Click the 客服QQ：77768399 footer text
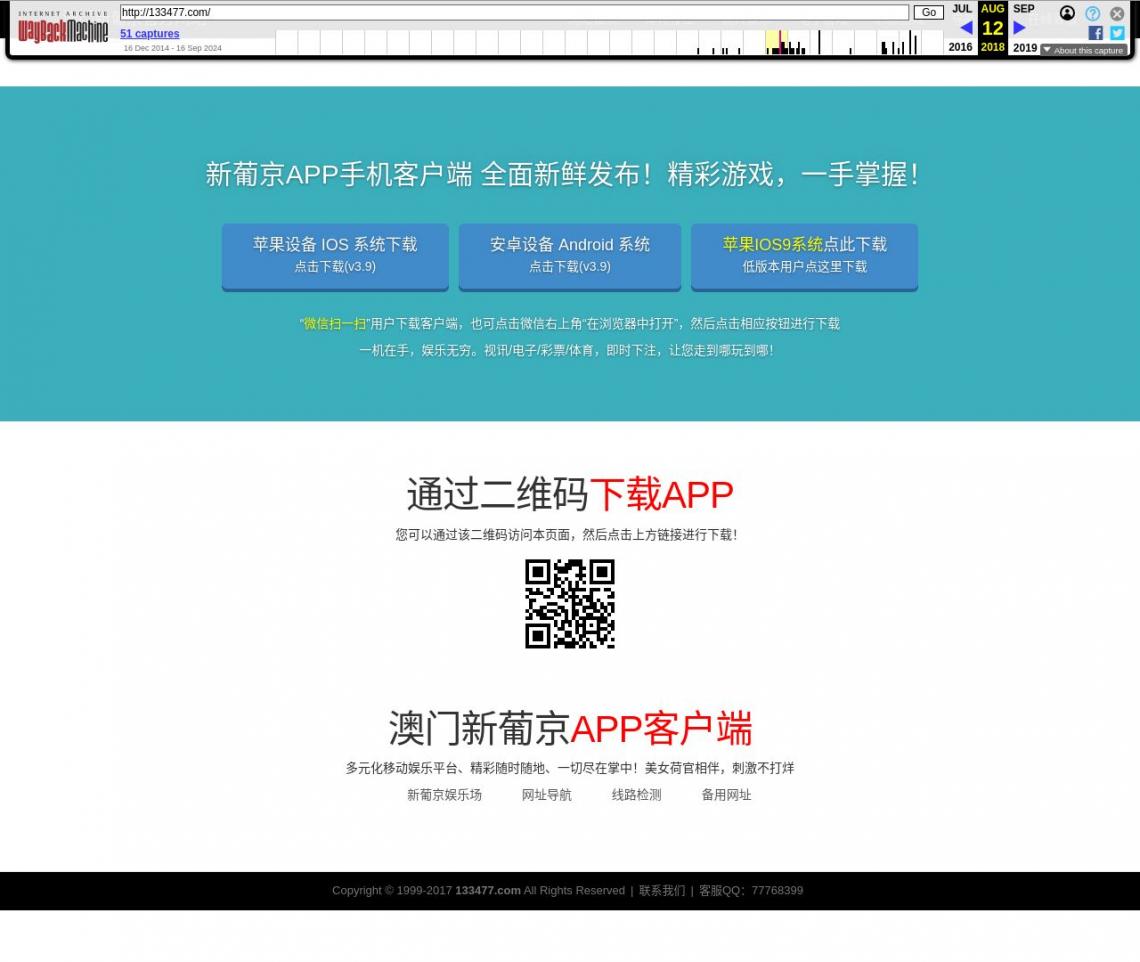 (x=751, y=891)
